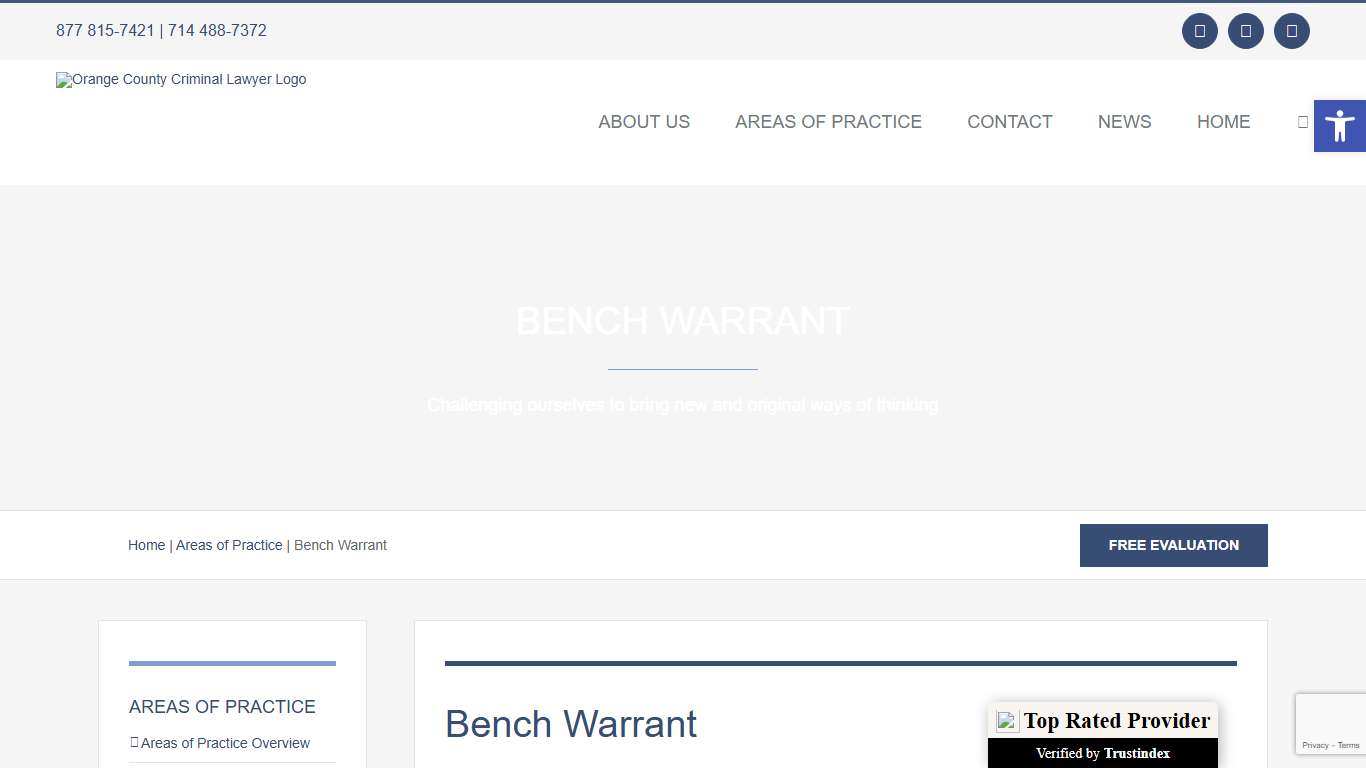Click the Orange County Criminal Lawyer logo
Screen dimensions: 1366x768
(181, 79)
